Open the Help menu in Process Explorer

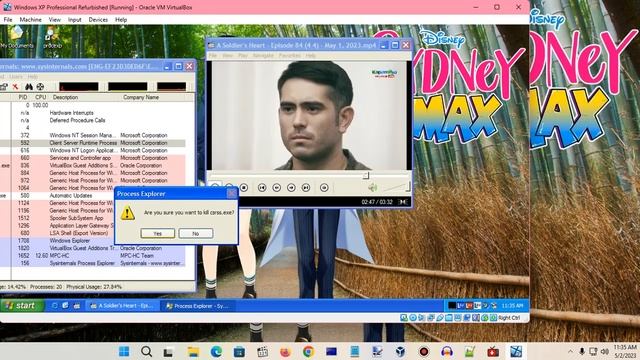(x=33, y=77)
